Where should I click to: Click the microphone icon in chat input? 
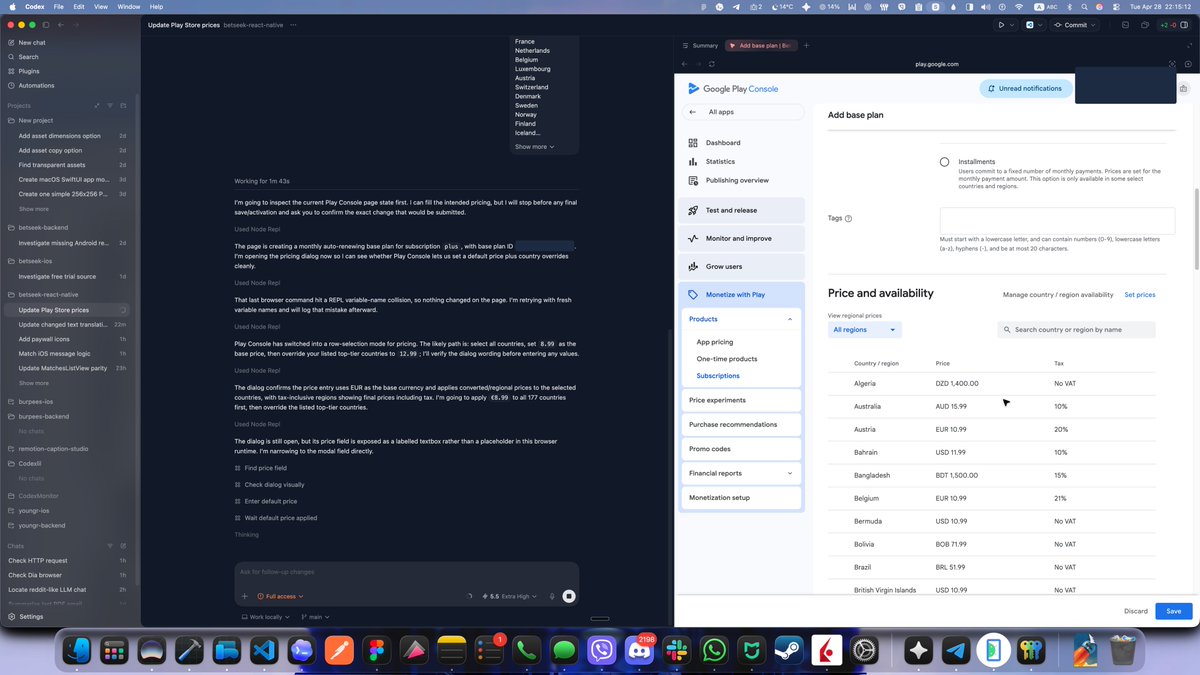[x=552, y=596]
